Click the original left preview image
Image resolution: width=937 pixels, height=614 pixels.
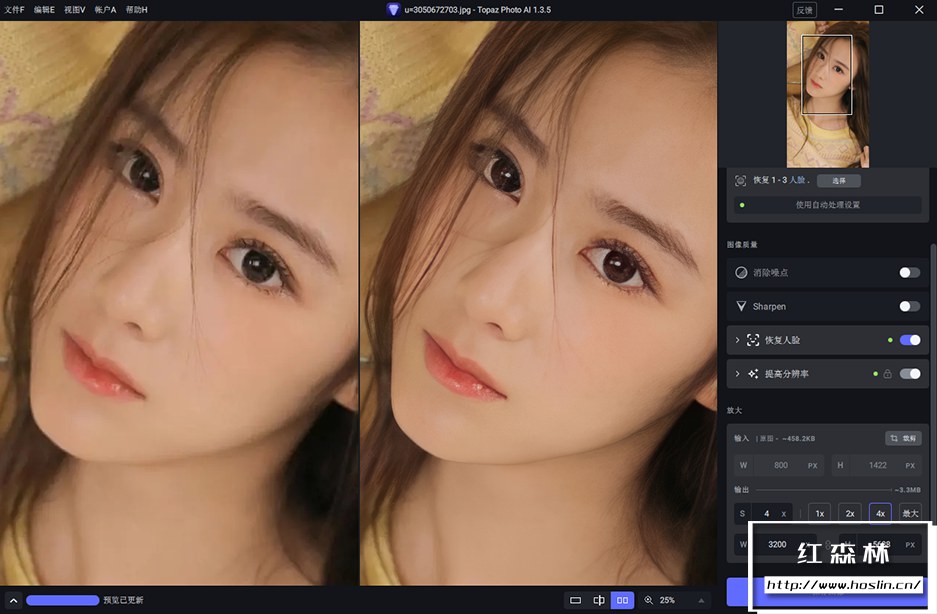click(179, 303)
